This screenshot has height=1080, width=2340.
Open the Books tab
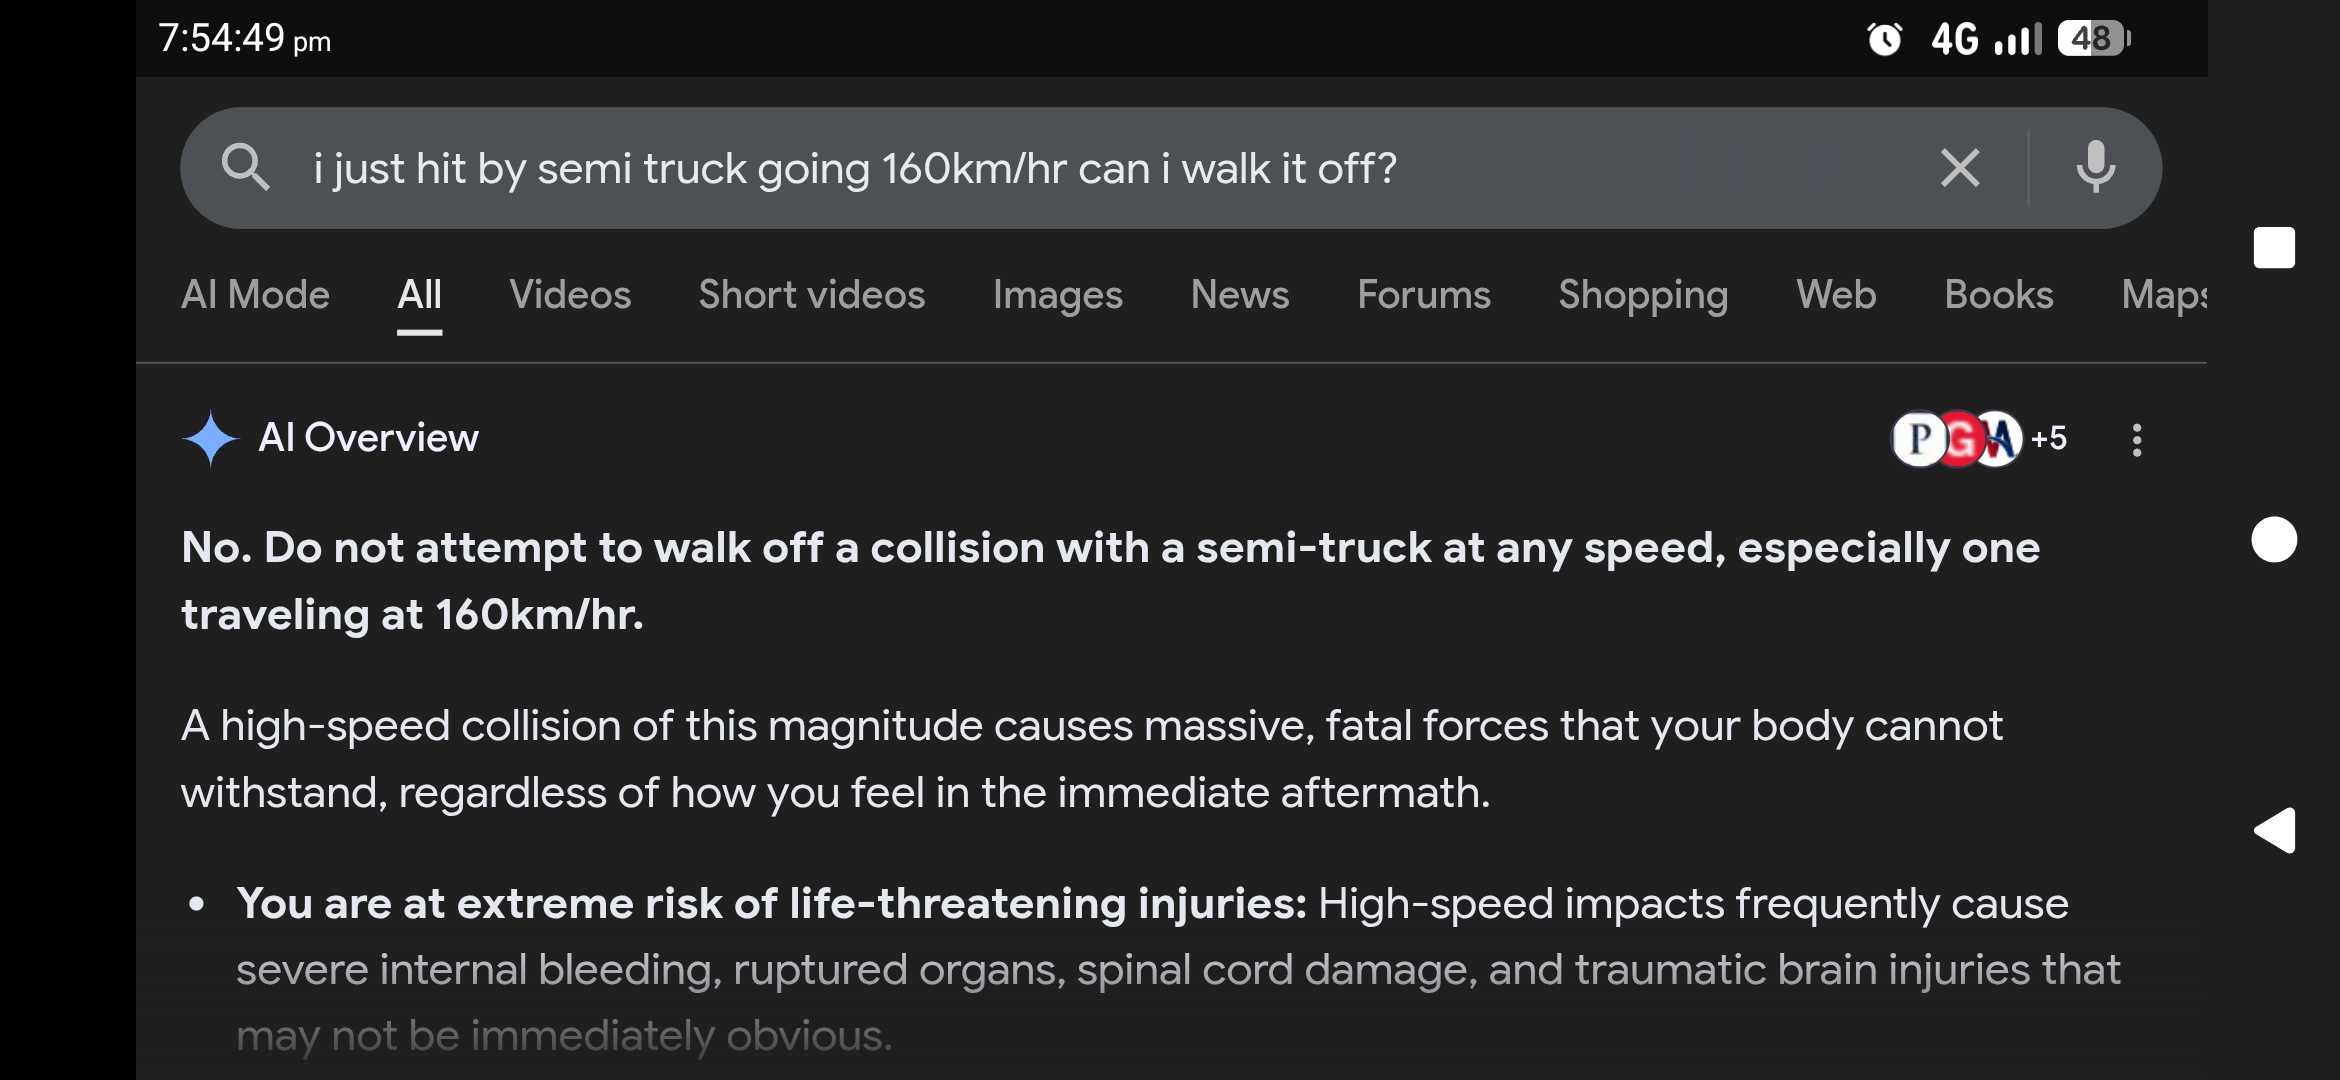click(1998, 295)
